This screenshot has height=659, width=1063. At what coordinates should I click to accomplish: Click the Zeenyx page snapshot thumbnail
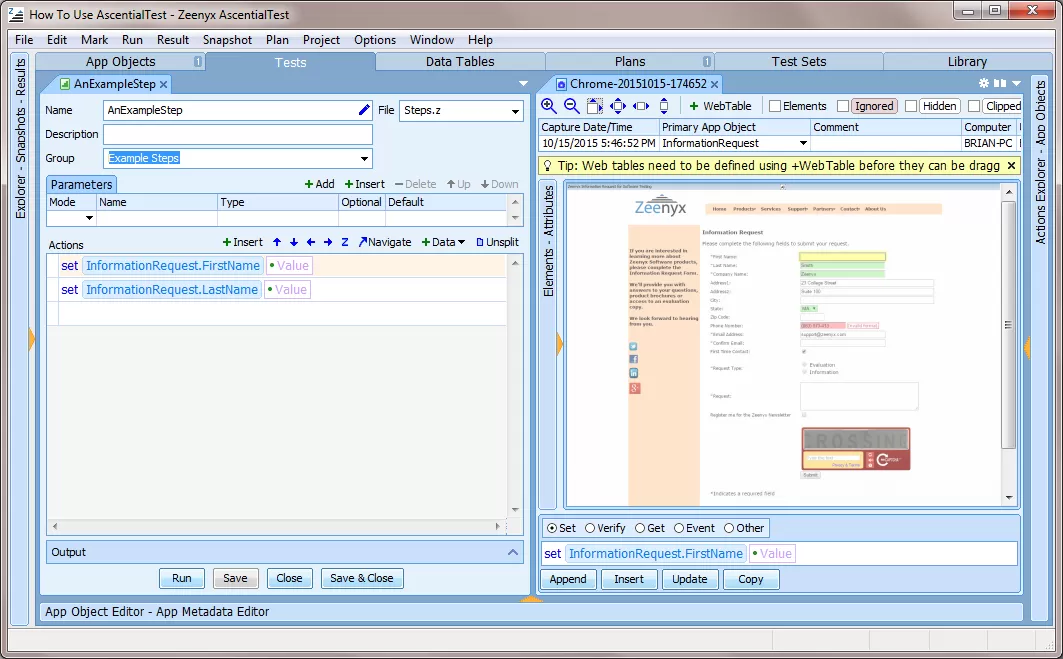[x=783, y=344]
